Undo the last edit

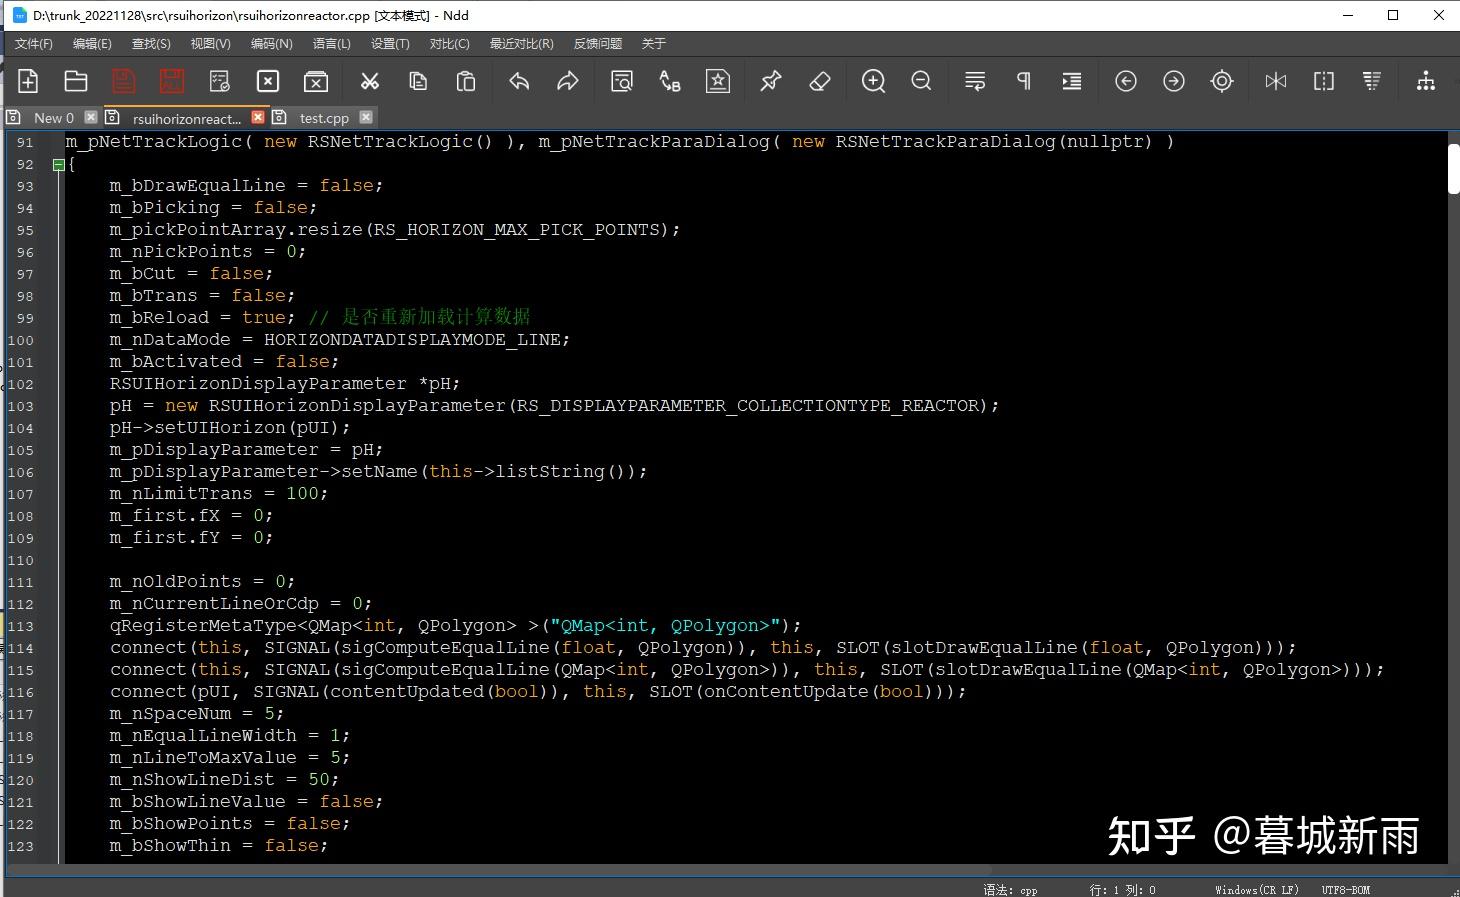[x=519, y=81]
